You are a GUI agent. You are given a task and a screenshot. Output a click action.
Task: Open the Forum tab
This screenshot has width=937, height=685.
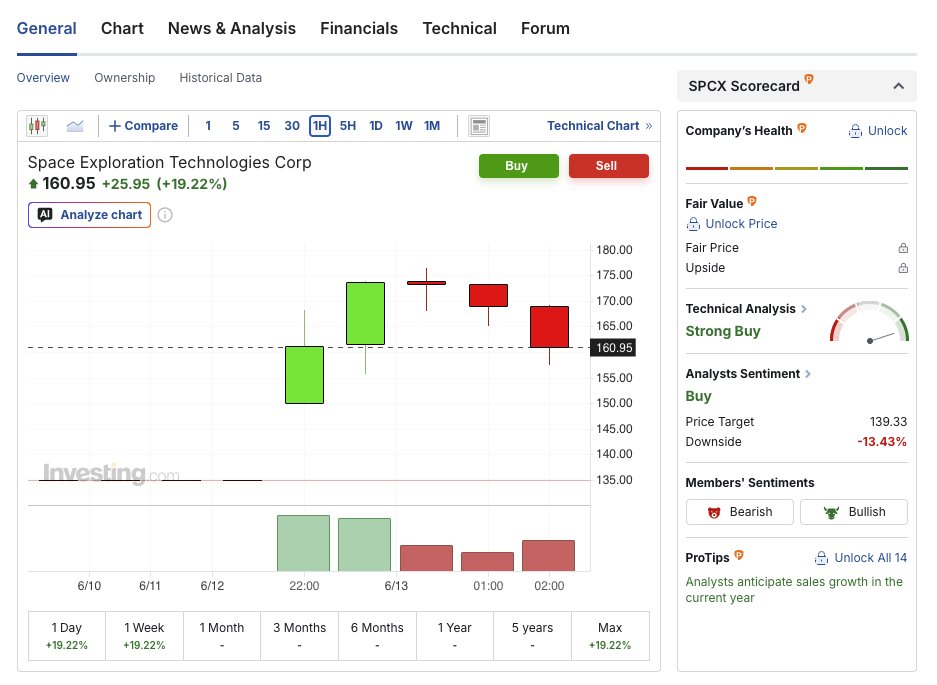pyautogui.click(x=545, y=29)
